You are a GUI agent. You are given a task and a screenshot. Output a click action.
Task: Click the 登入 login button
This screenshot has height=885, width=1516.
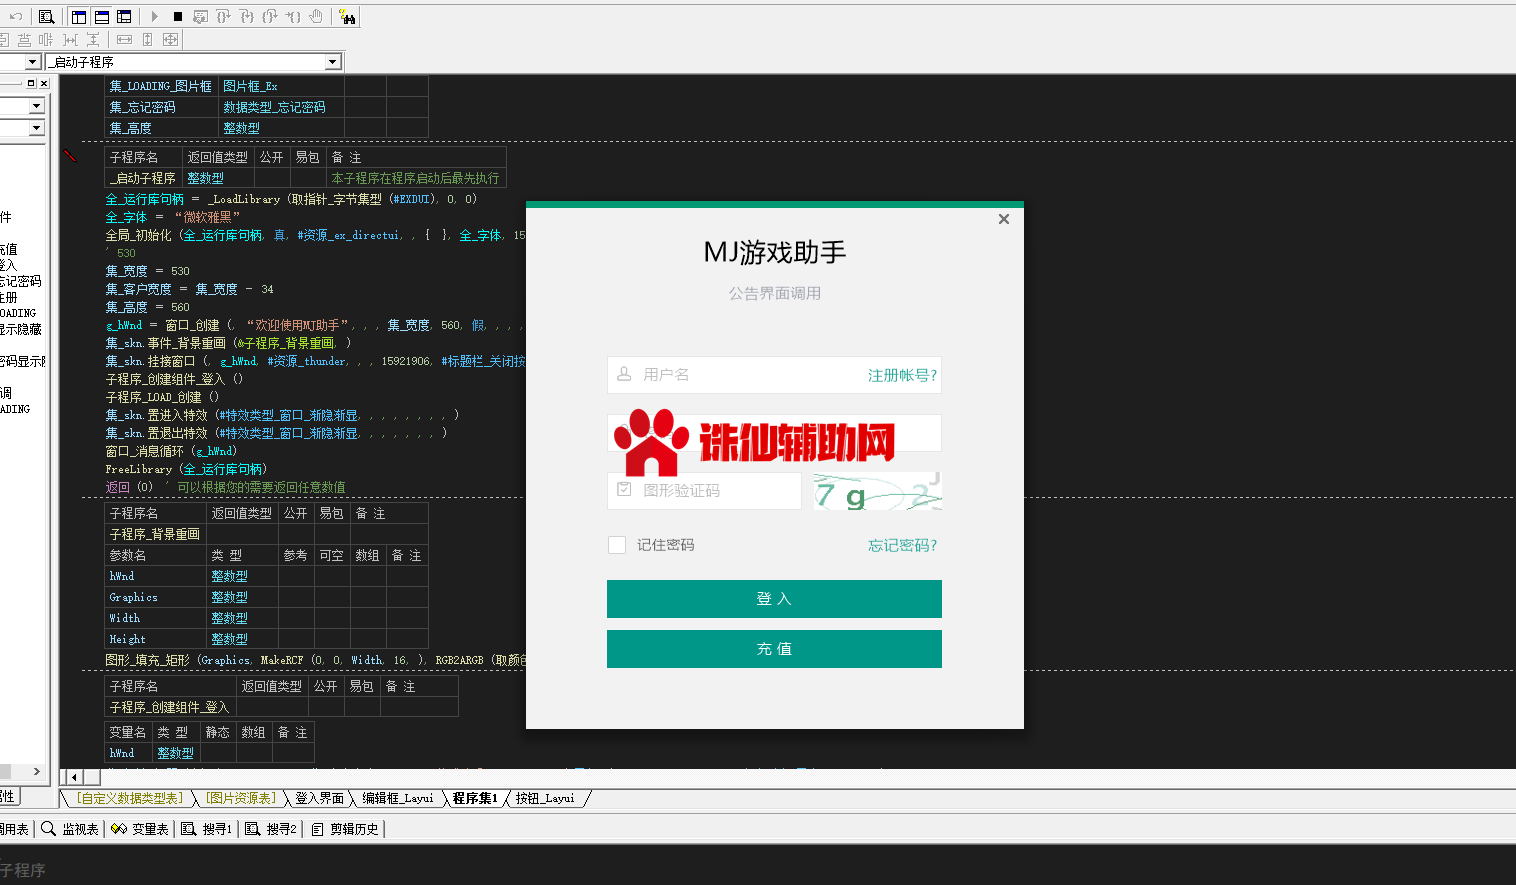(x=774, y=599)
